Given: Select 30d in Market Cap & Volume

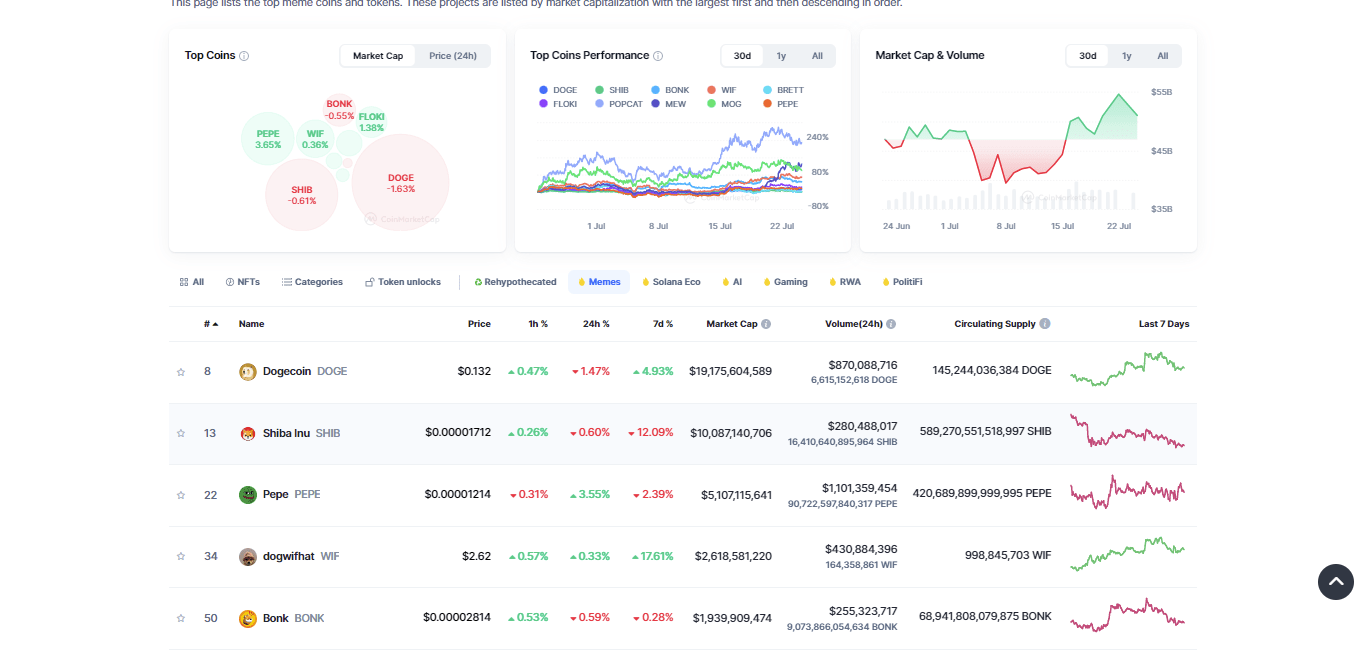Looking at the screenshot, I should 1088,56.
